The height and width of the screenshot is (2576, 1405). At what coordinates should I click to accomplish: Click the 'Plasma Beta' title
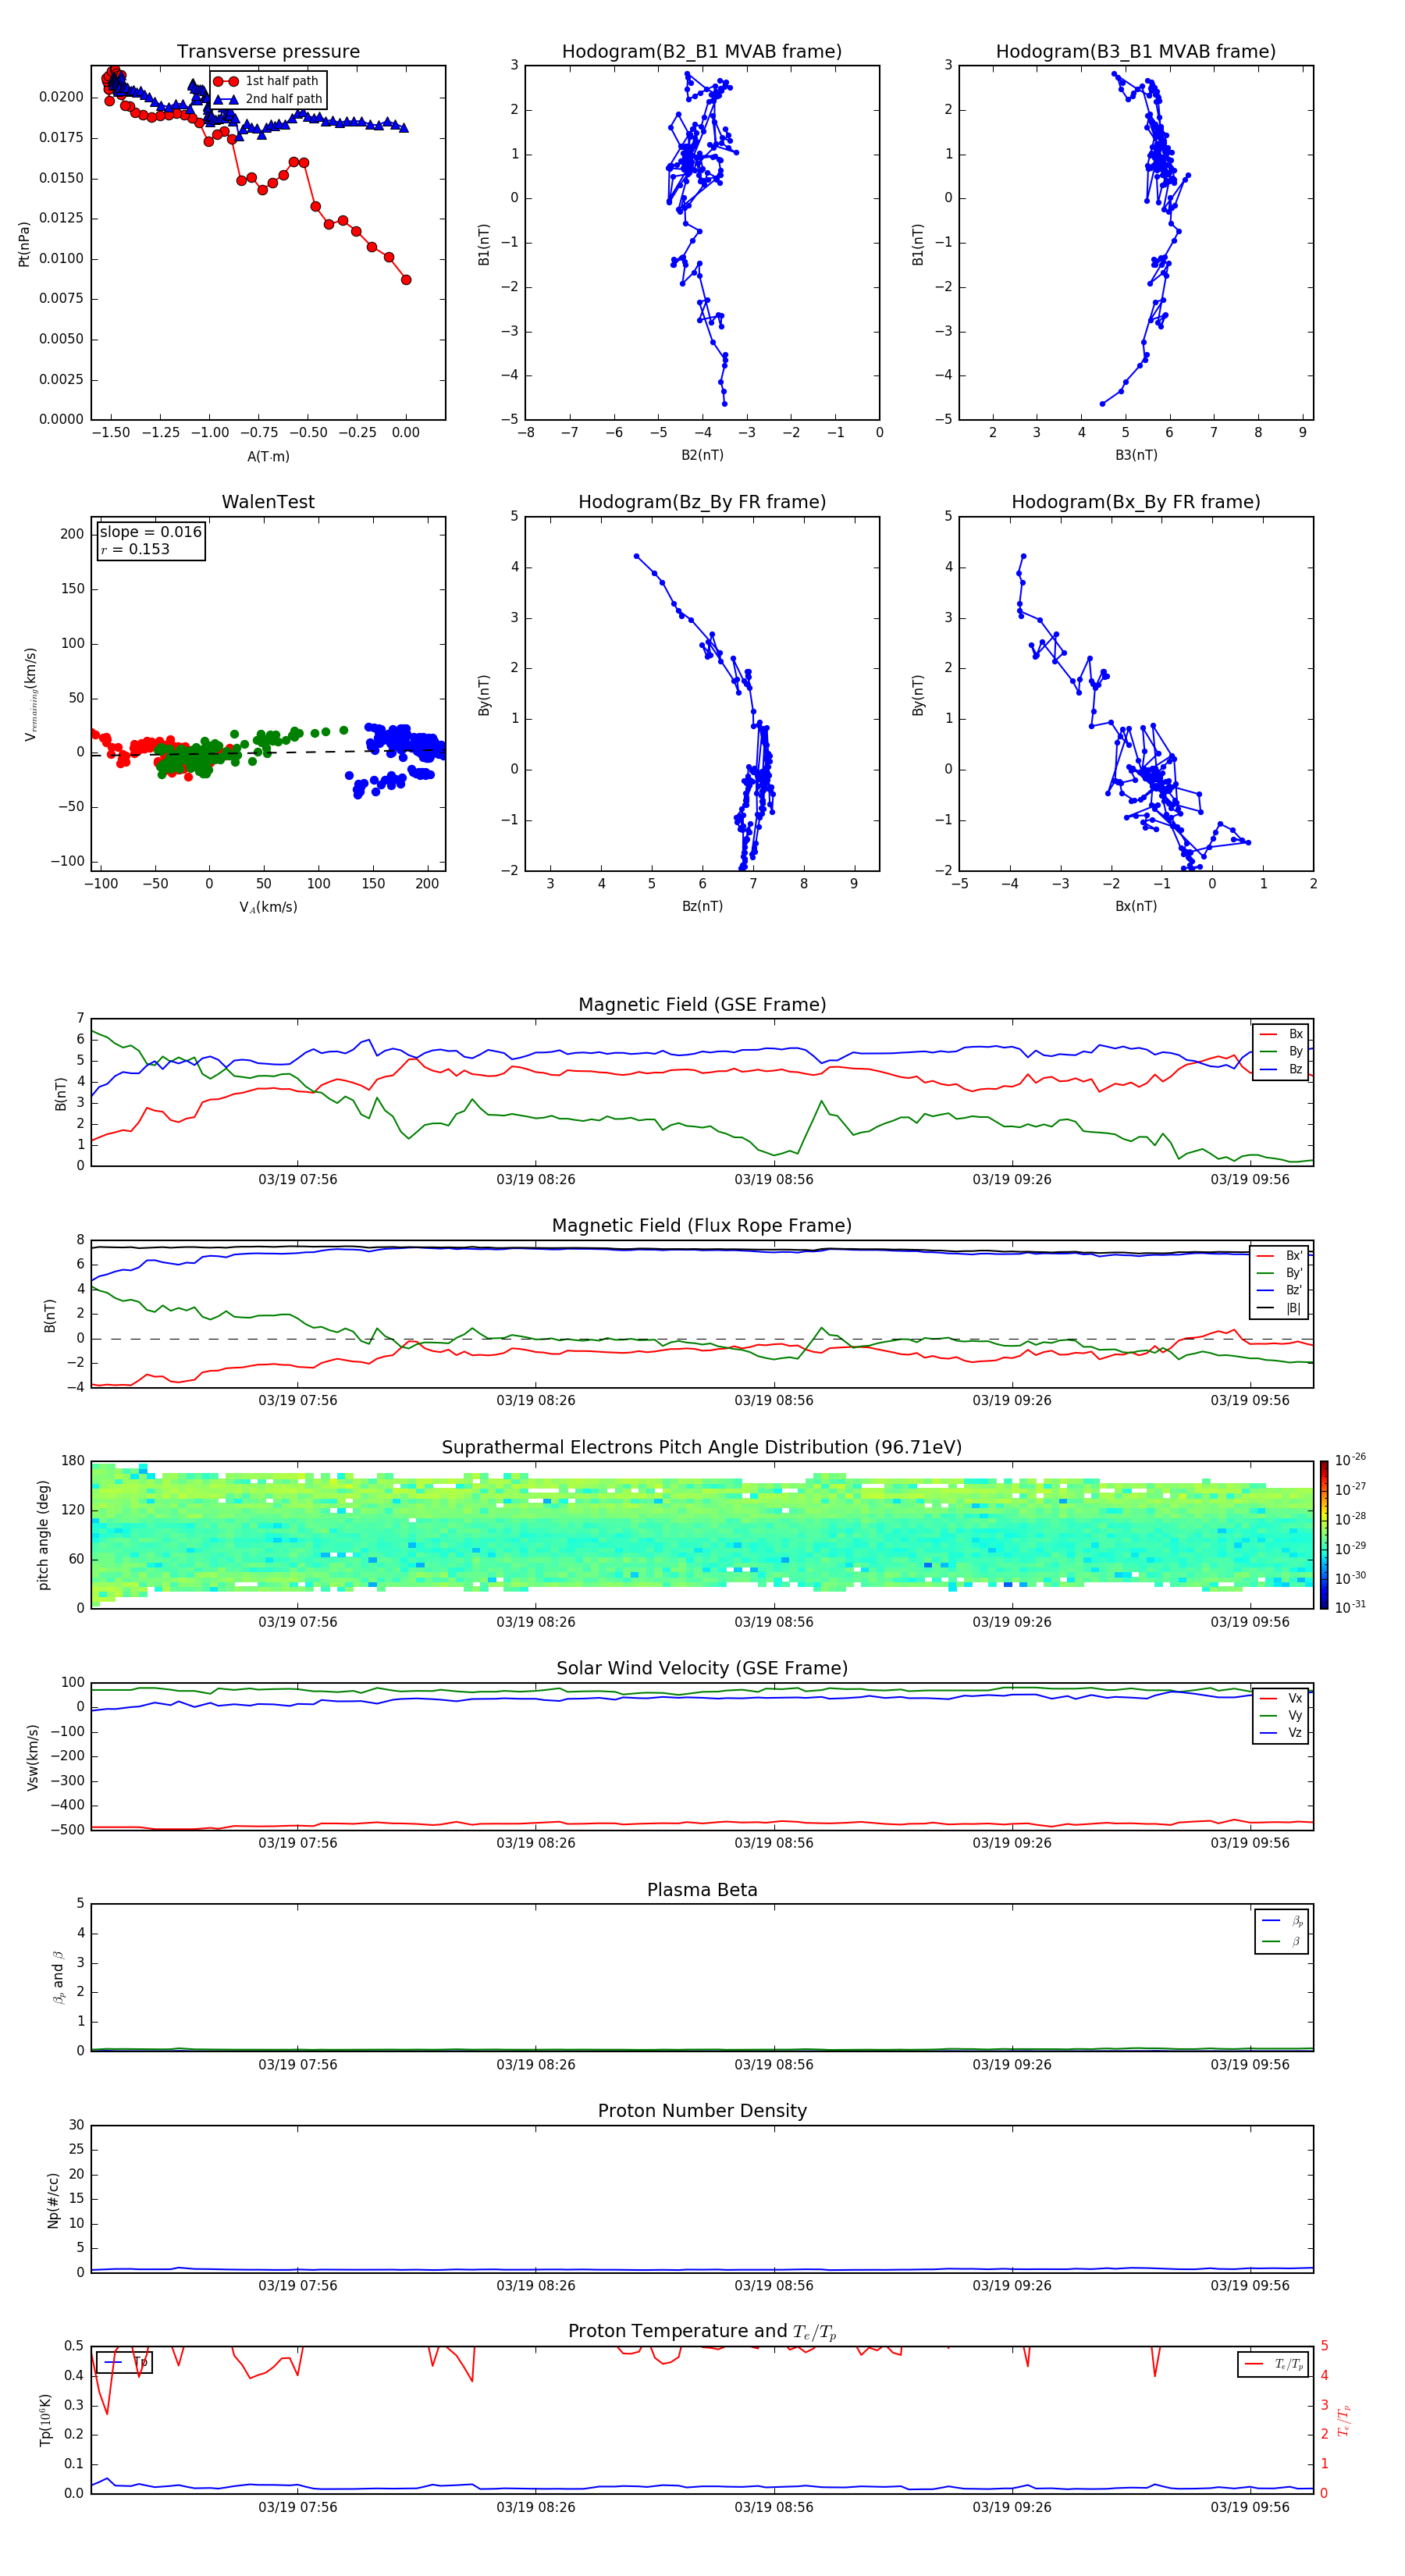point(702,1890)
